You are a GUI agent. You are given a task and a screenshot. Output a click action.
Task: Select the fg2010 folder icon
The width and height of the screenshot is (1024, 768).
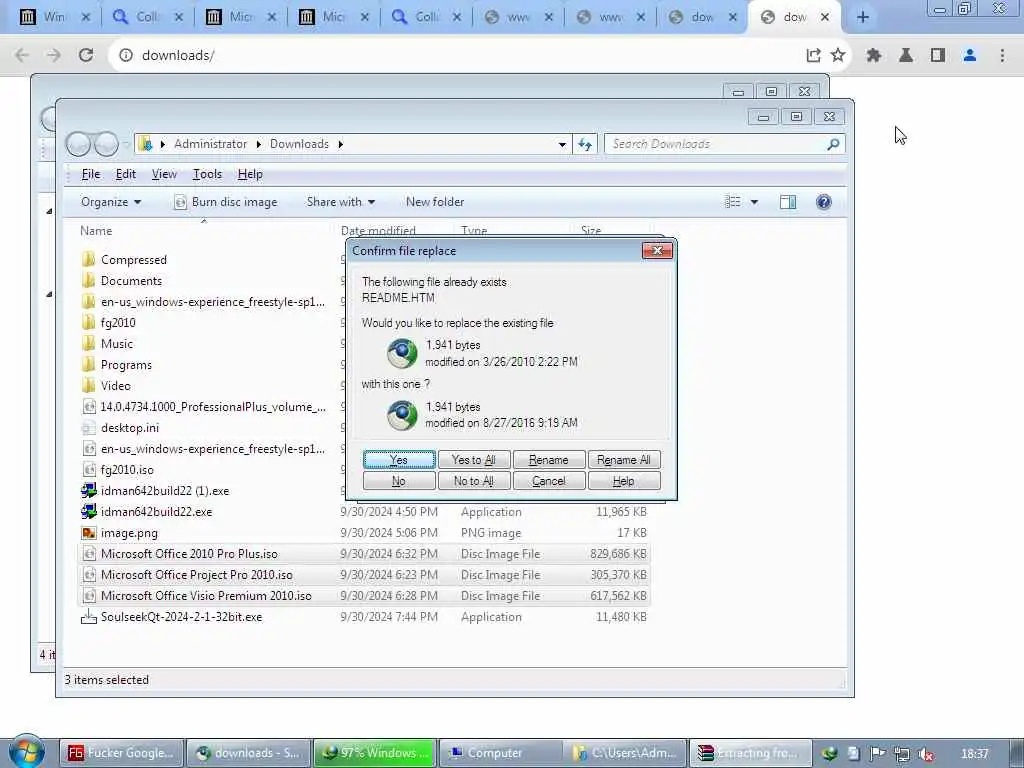click(x=89, y=322)
